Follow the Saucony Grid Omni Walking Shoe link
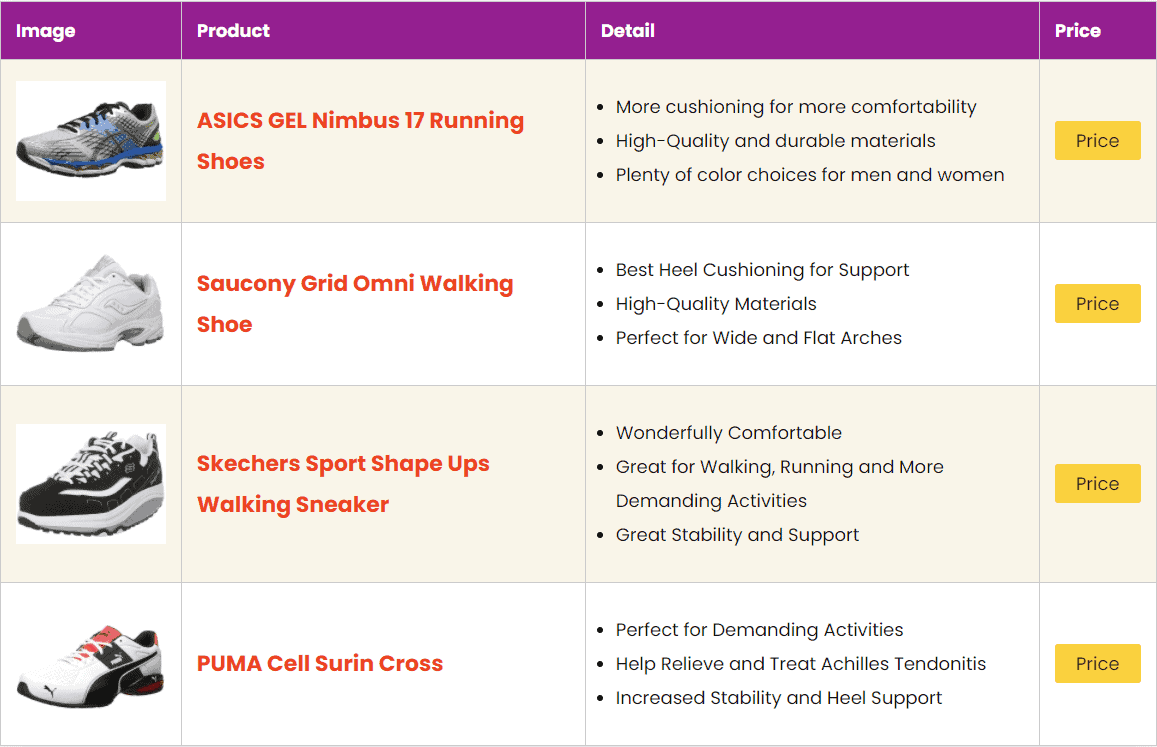Screen dimensions: 1157x747 (x=355, y=303)
